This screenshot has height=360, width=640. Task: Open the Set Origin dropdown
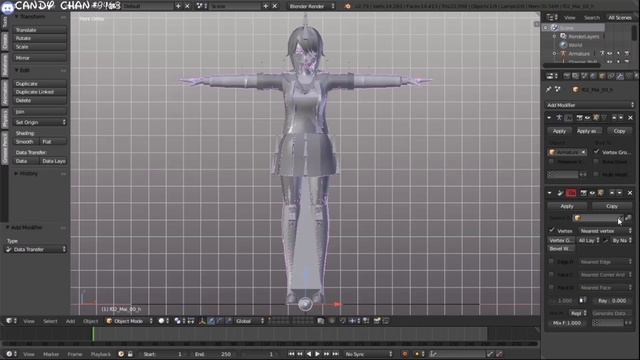pyautogui.click(x=40, y=122)
